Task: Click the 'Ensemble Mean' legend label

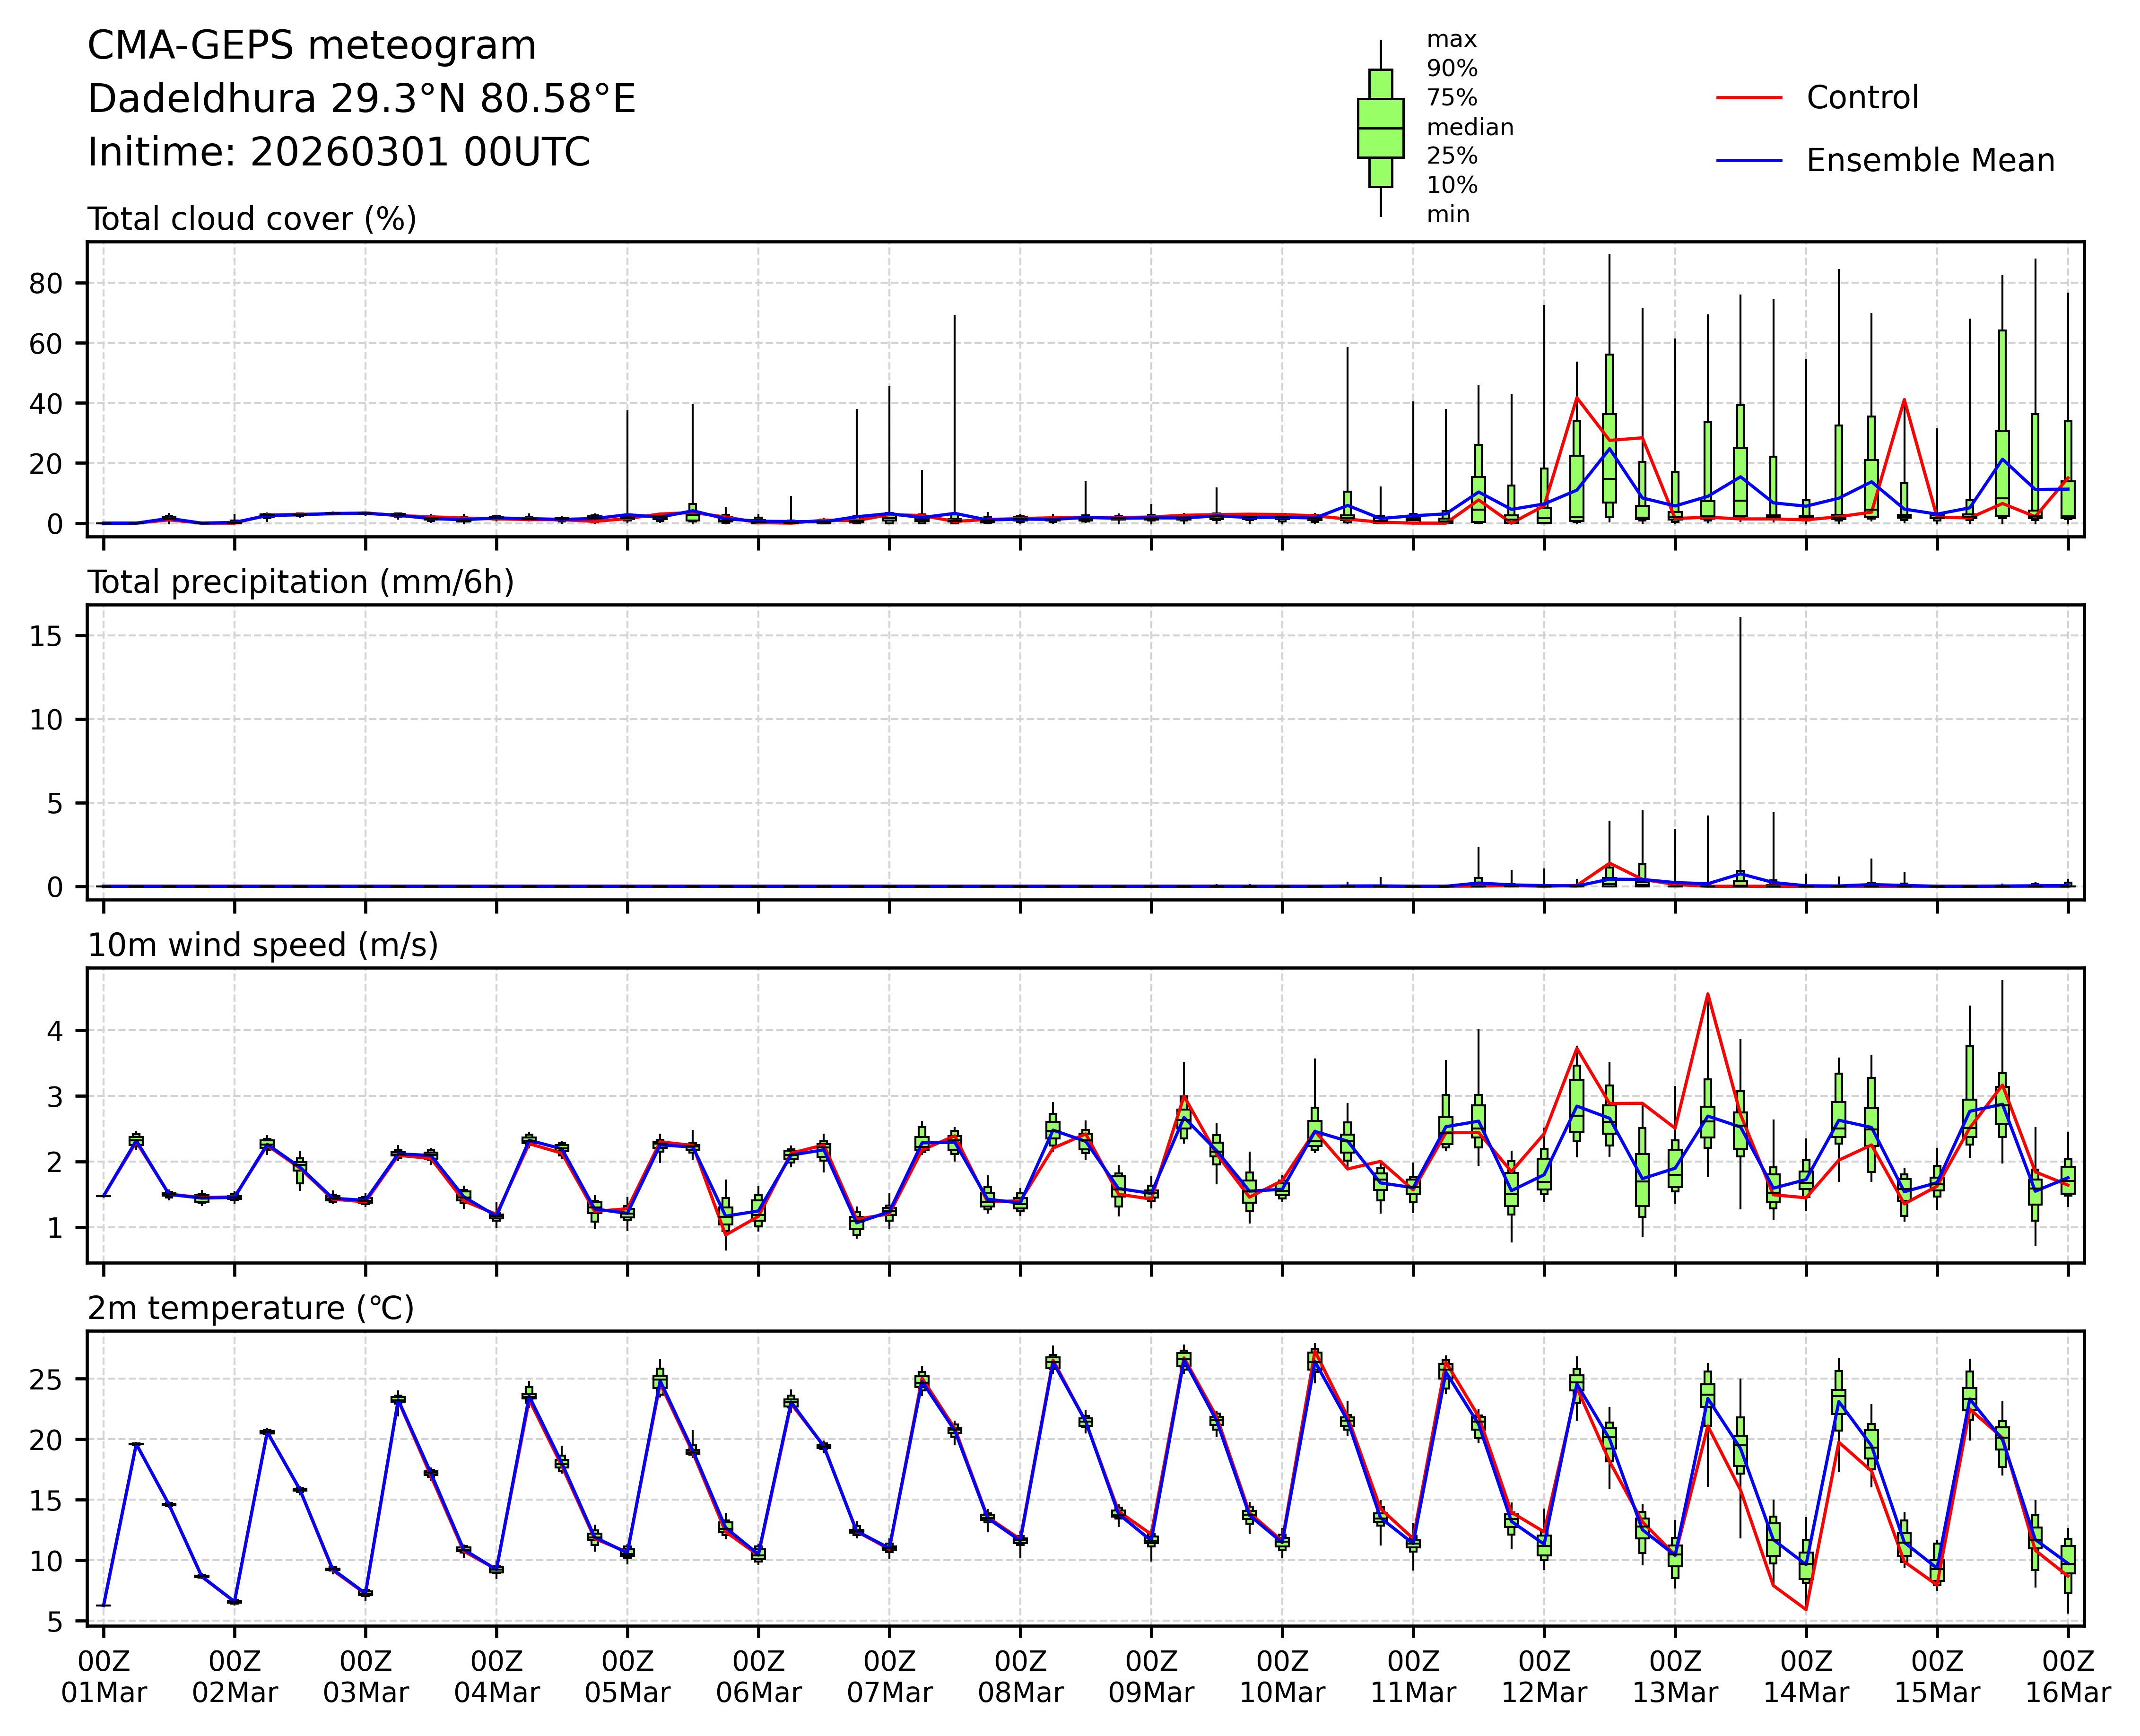Action: tap(1930, 160)
